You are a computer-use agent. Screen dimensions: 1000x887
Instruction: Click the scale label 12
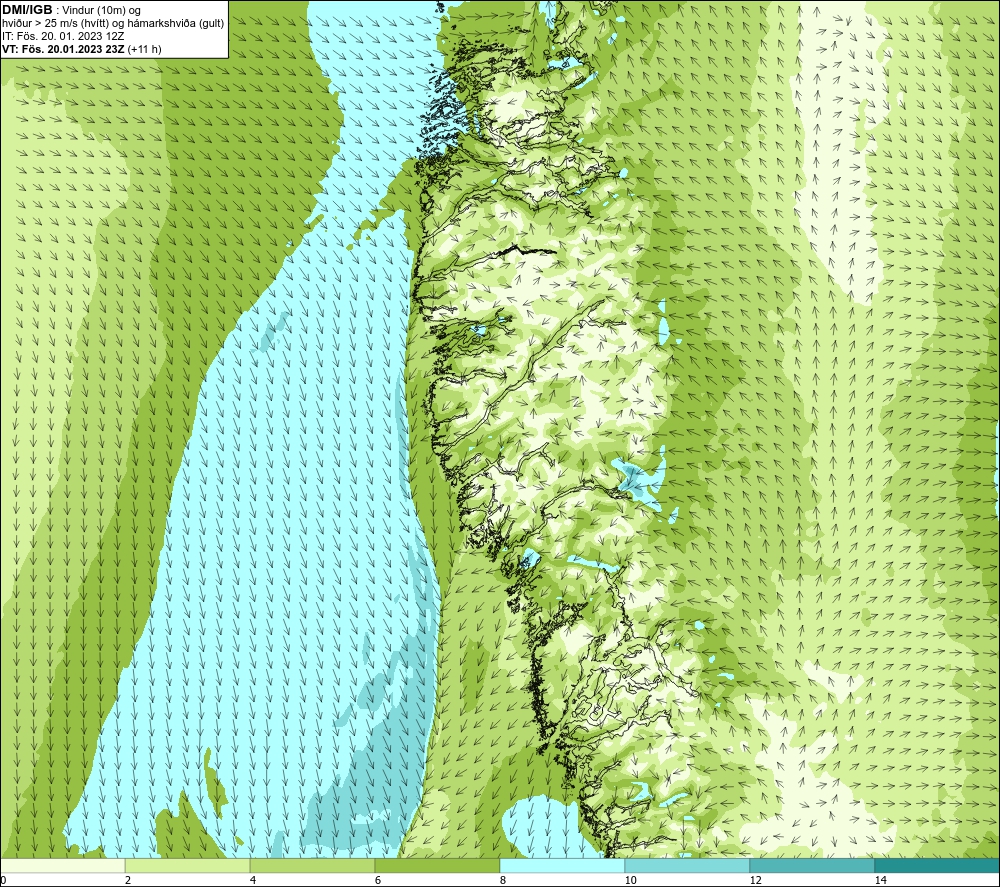pyautogui.click(x=755, y=880)
